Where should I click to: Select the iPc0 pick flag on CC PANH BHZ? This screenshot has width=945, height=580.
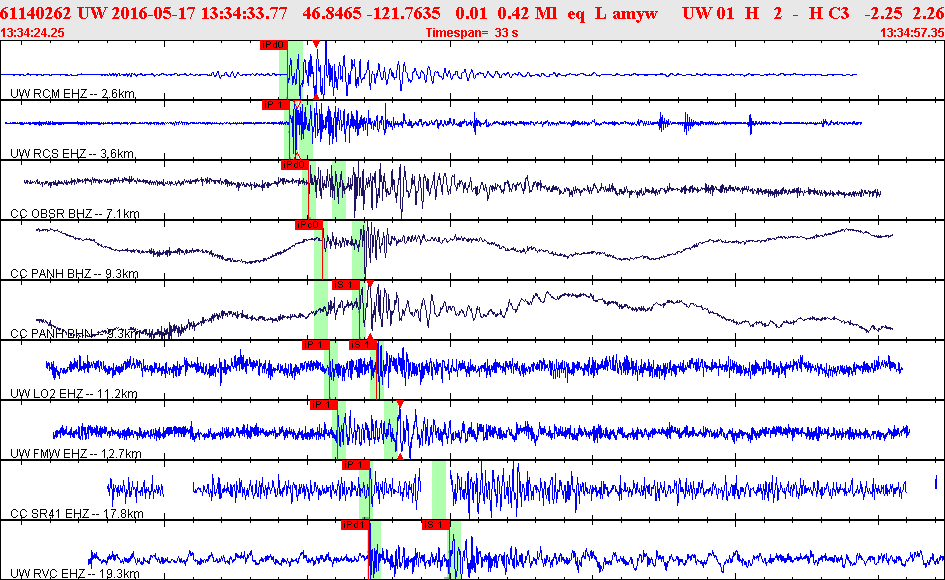310,224
